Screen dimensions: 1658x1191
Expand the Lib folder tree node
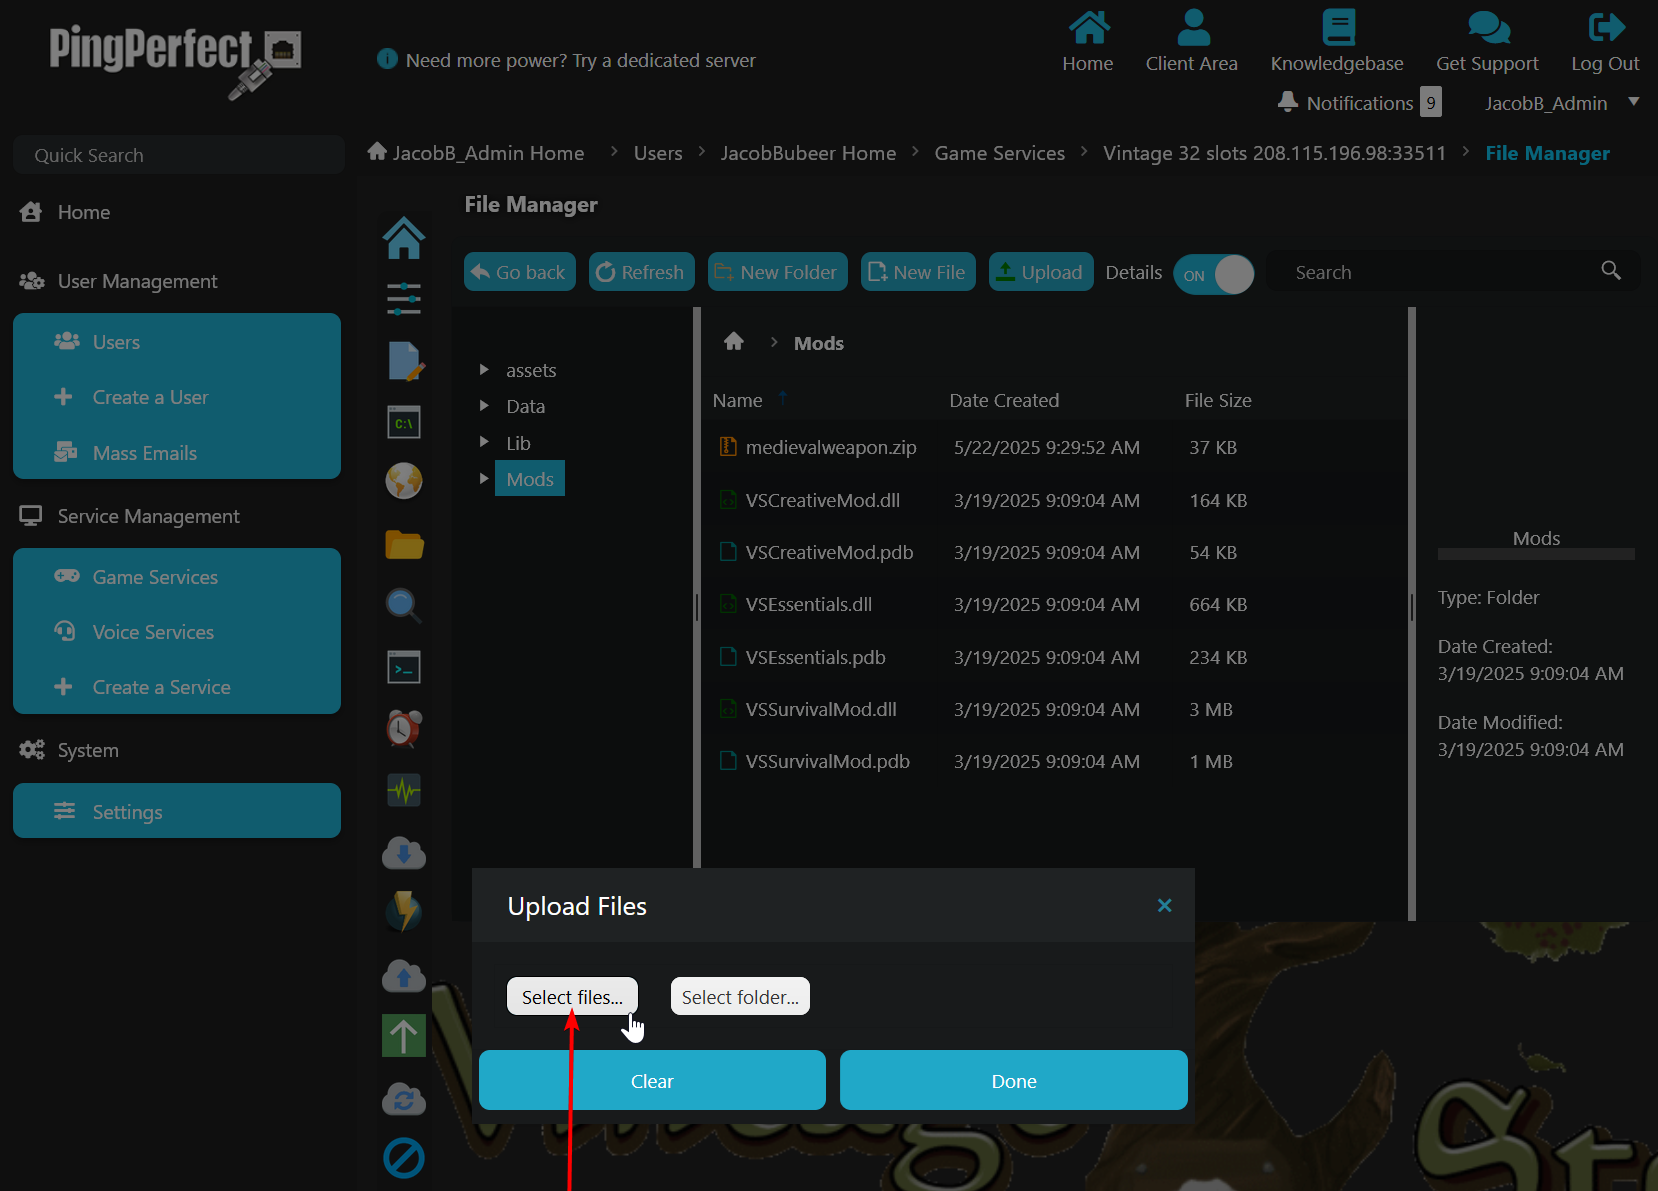484,442
